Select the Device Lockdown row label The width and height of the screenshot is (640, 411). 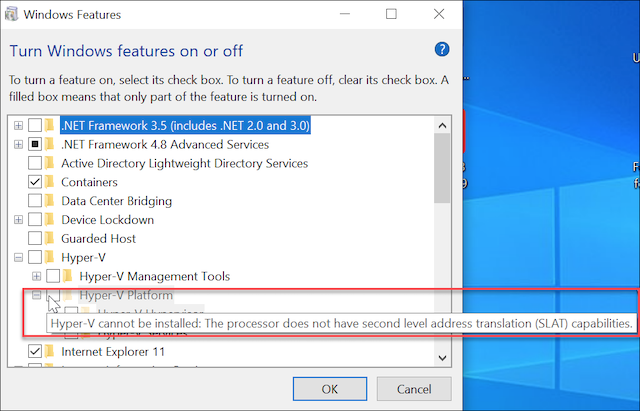click(x=108, y=220)
